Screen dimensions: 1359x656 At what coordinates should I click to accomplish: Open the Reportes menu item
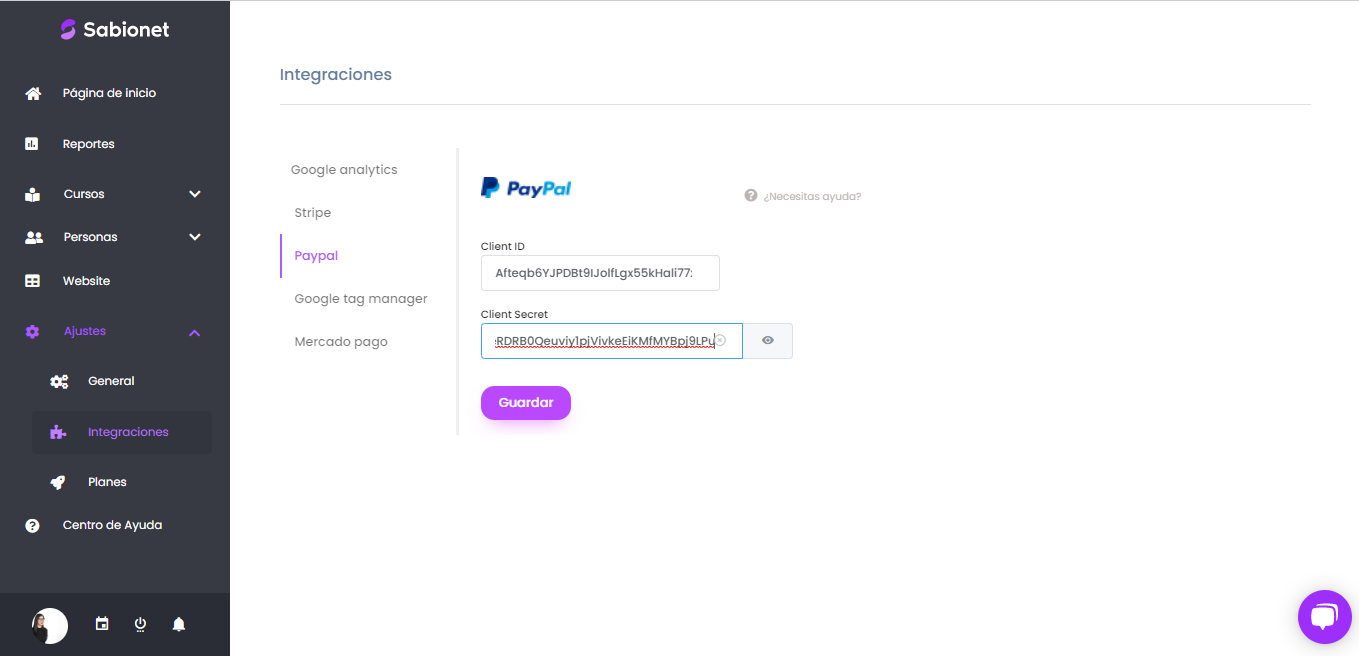(89, 144)
